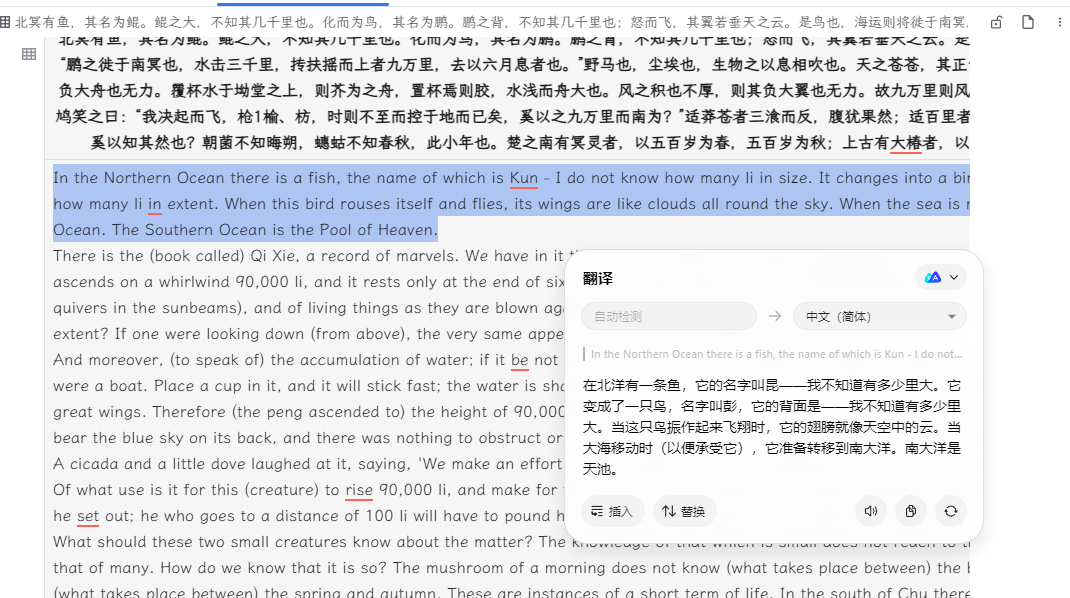Click the underlined word 'rise' before 90,000 li
The image size is (1070, 598).
pos(359,490)
